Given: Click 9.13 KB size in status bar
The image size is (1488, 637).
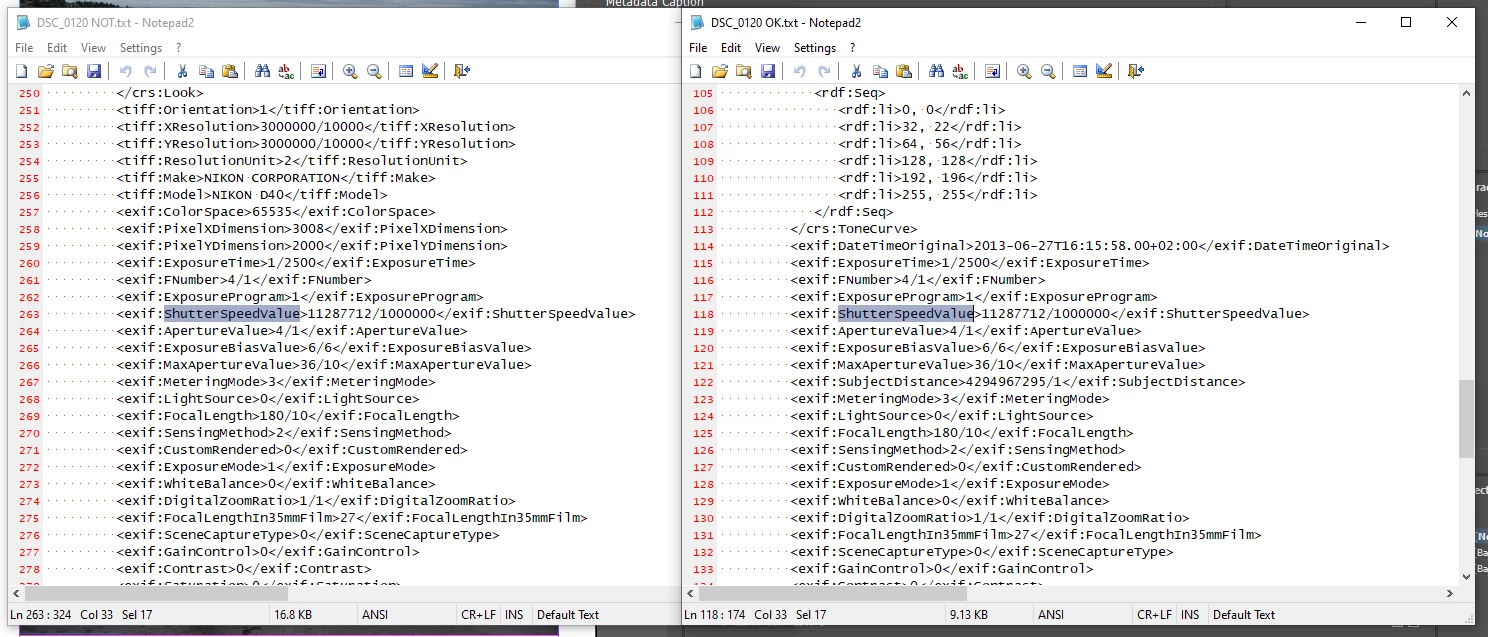Looking at the screenshot, I should pyautogui.click(x=969, y=615).
